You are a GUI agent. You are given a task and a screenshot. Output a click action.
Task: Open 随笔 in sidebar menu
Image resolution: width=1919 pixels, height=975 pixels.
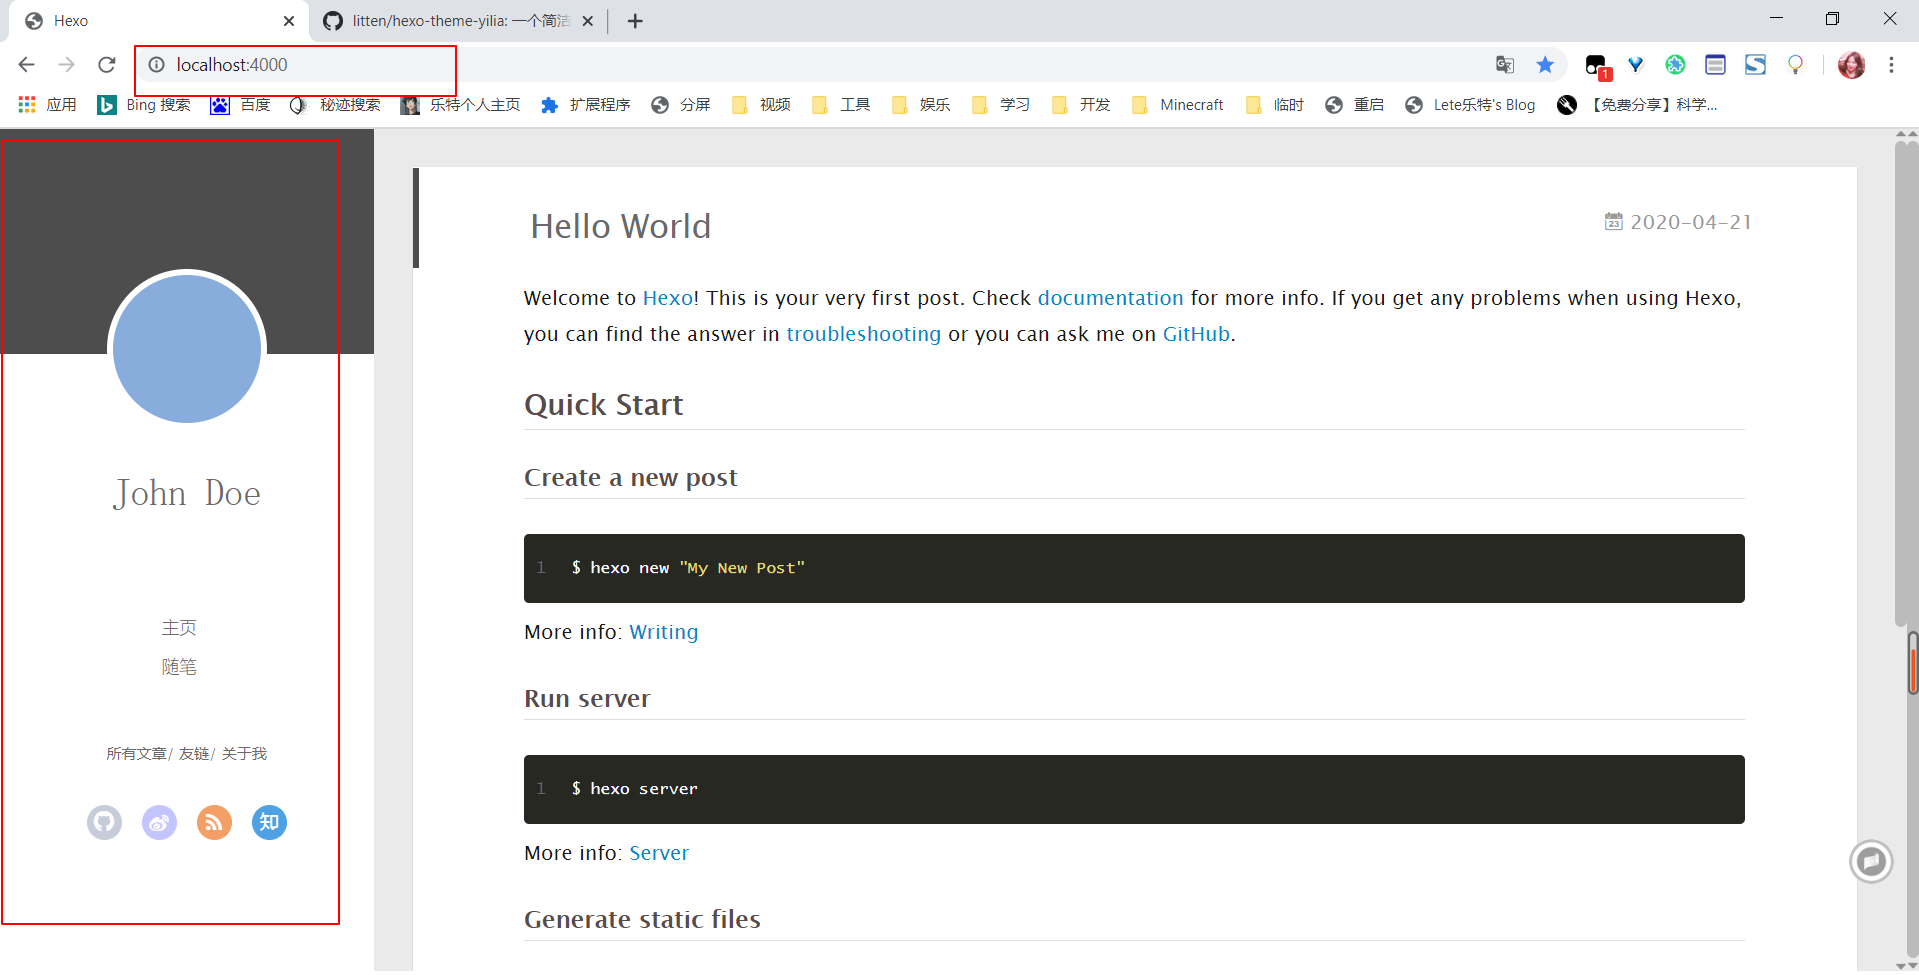pyautogui.click(x=179, y=667)
